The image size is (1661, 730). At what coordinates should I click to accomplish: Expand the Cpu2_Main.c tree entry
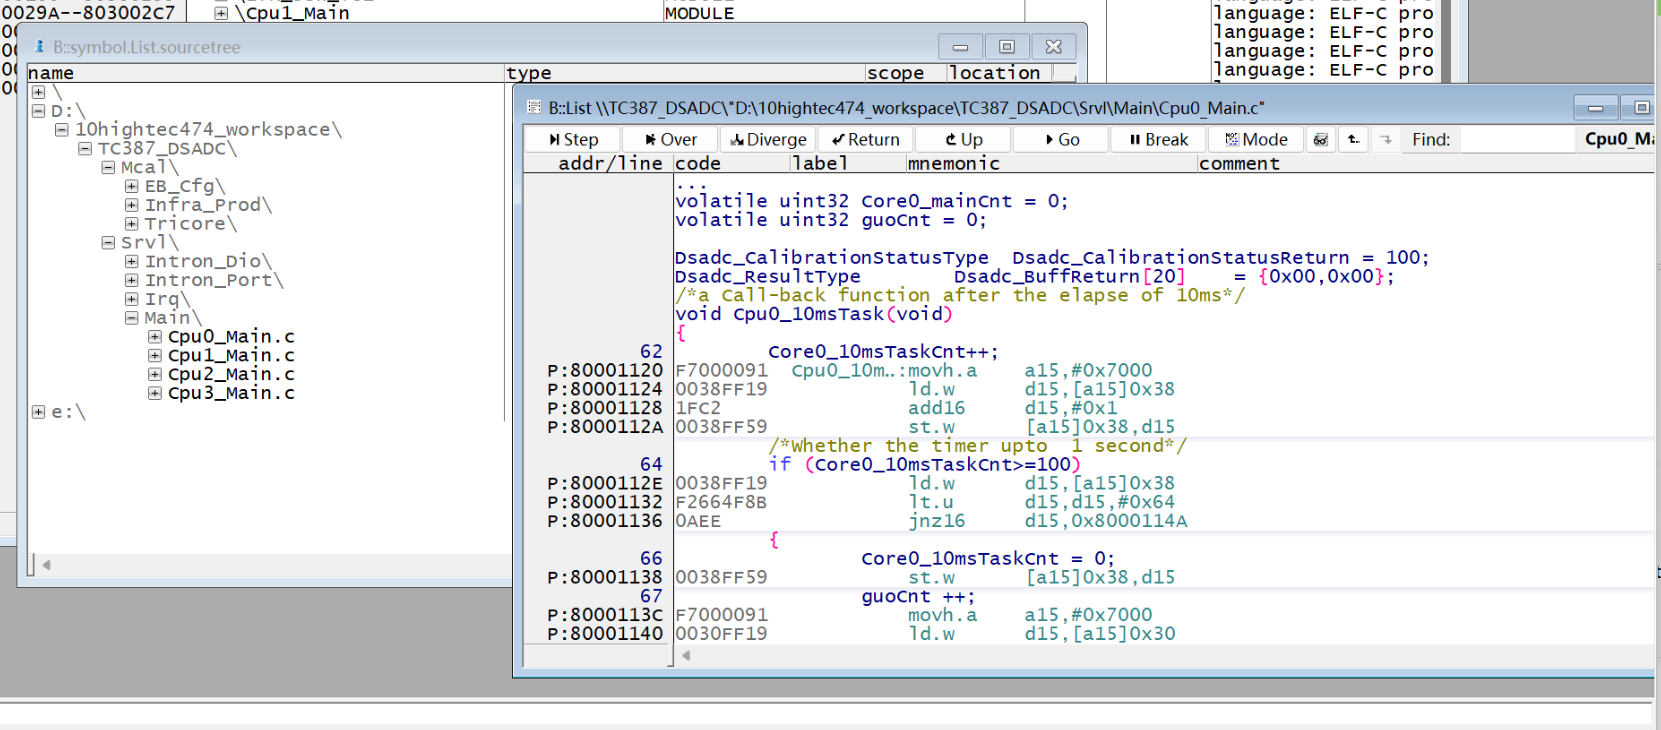click(155, 374)
